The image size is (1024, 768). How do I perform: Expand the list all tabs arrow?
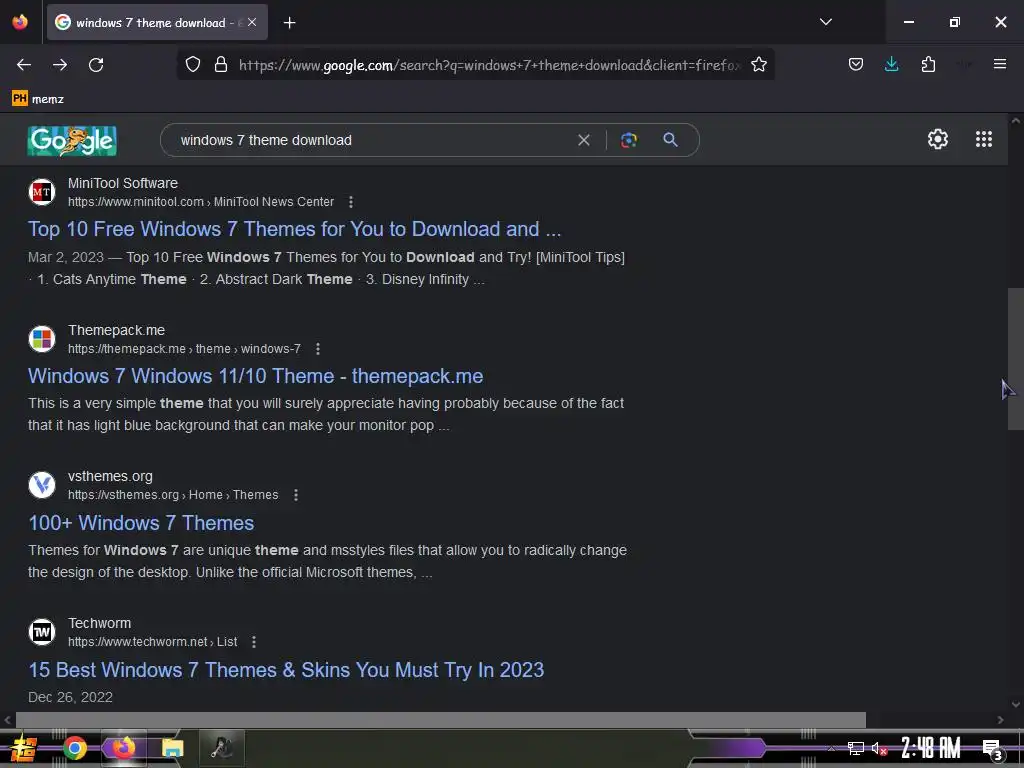(x=826, y=22)
